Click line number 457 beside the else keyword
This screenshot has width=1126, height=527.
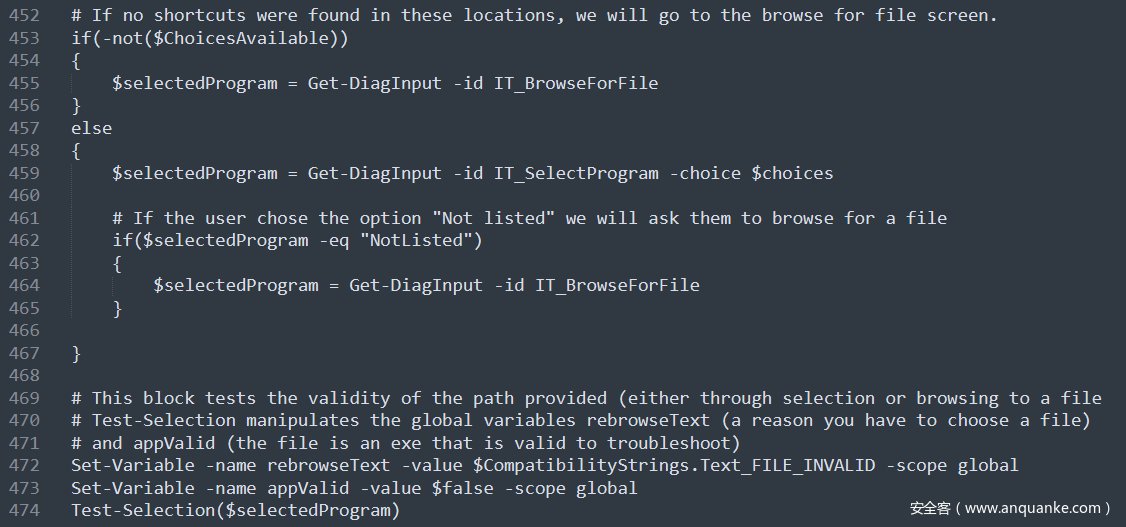(24, 128)
